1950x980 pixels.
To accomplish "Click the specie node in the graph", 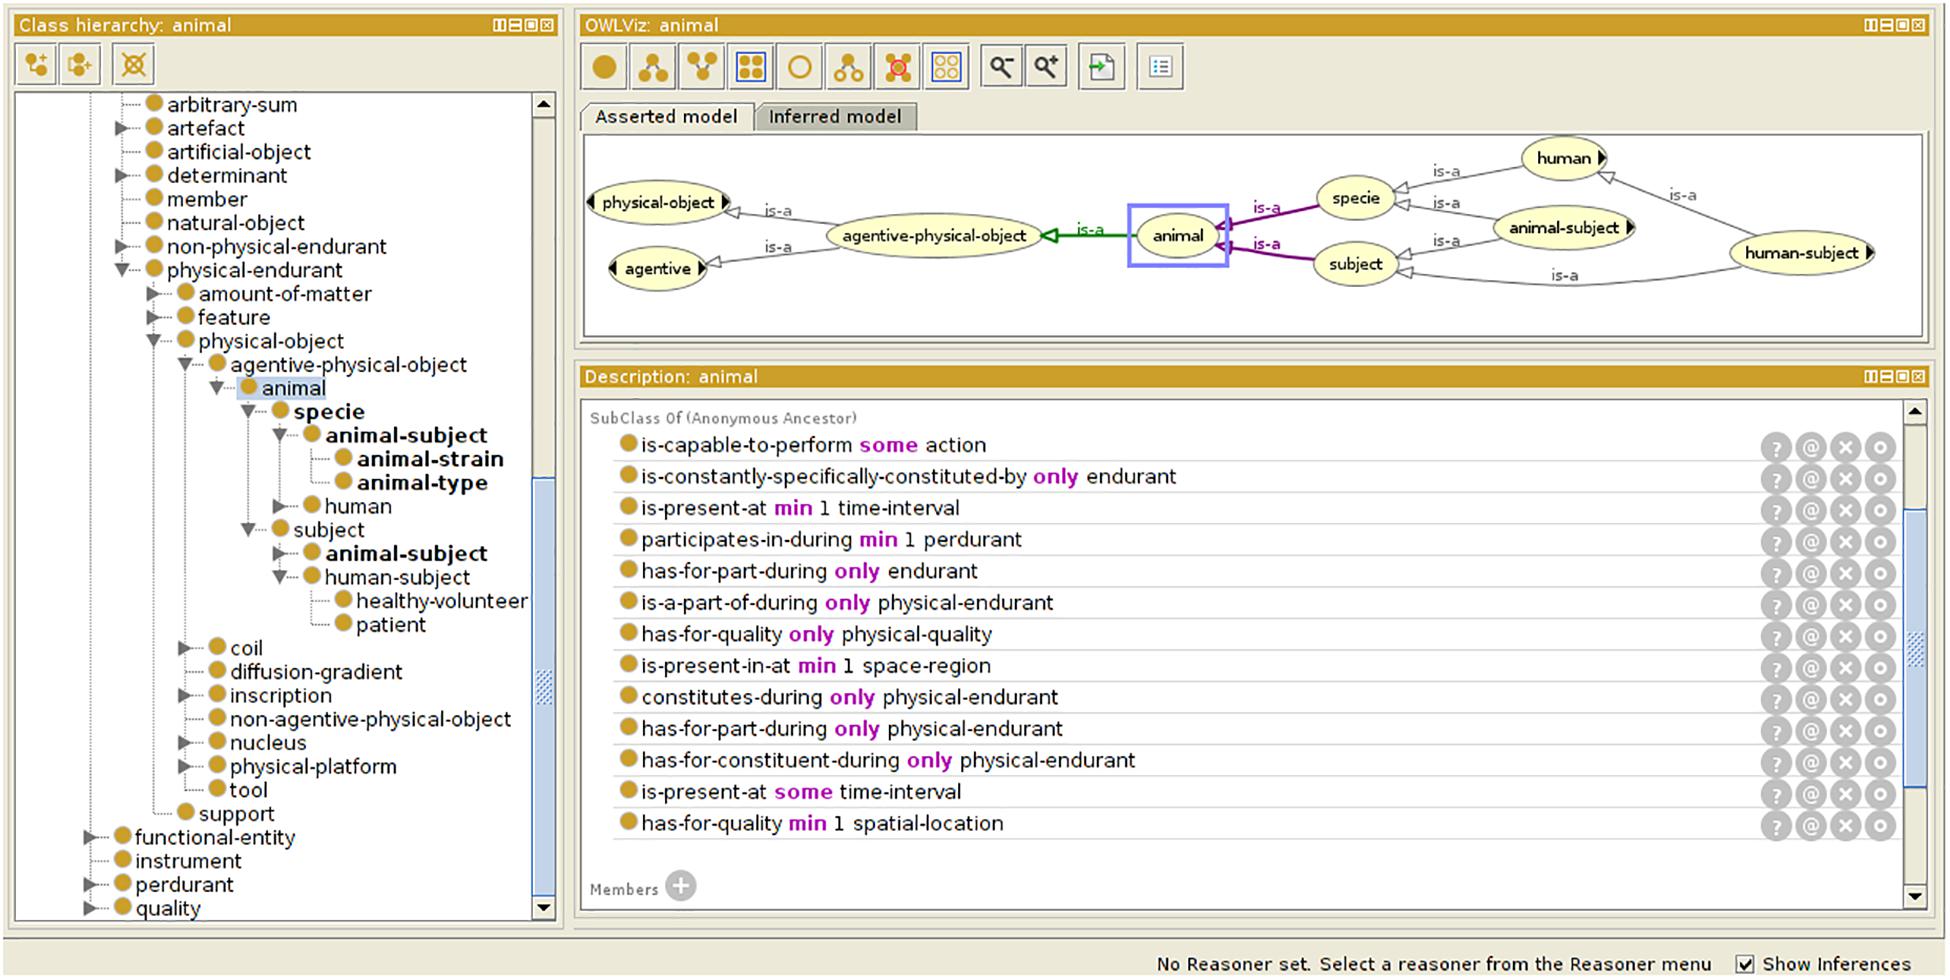I will click(1356, 198).
